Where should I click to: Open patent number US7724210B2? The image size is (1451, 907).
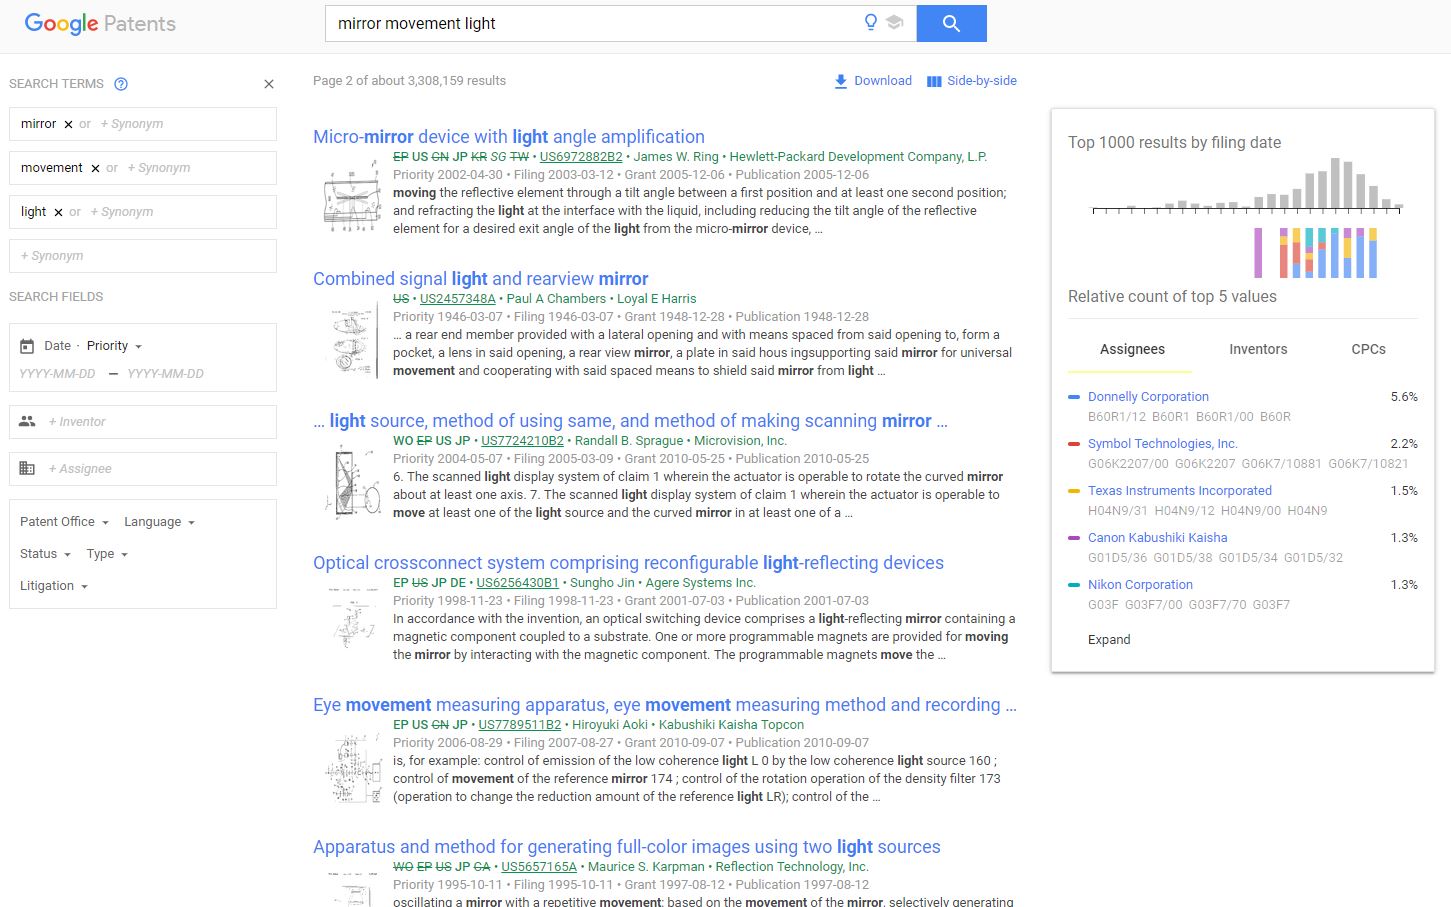pos(522,441)
